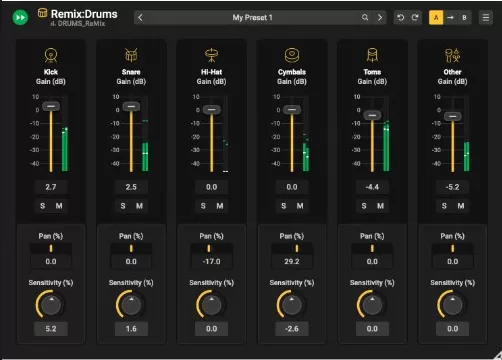The image size is (502, 360).
Task: Search presets with the magnifier icon
Action: click(365, 17)
